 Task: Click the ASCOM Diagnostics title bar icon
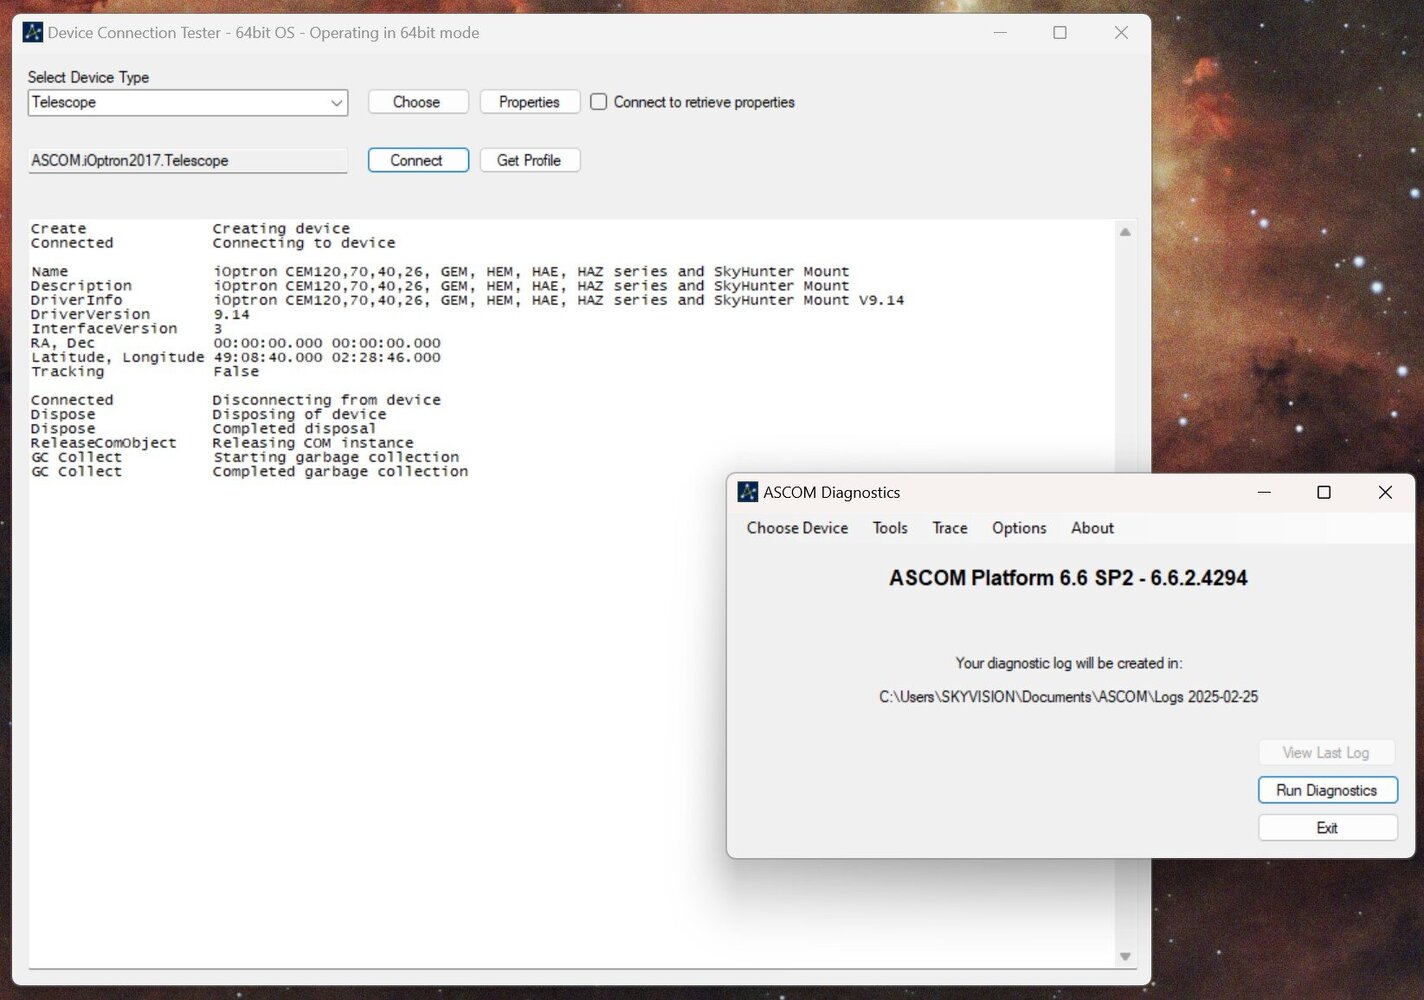747,492
